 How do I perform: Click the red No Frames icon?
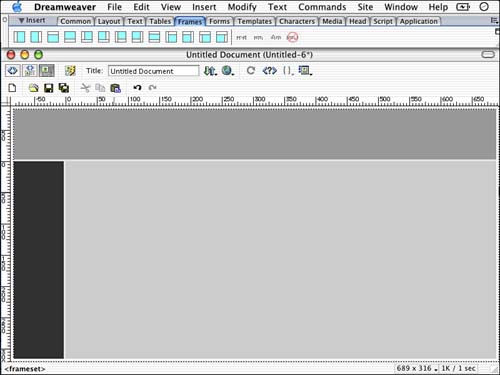(x=292, y=37)
